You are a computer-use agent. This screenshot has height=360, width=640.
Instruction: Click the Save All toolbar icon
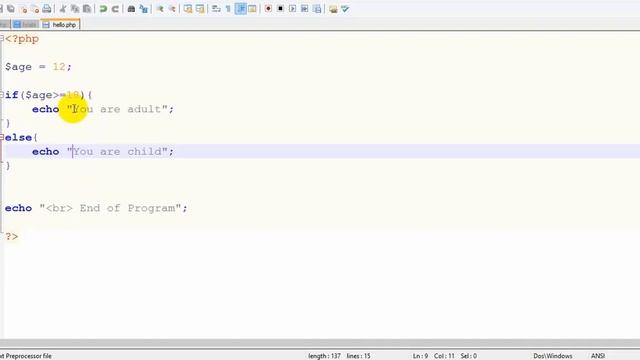11,9
